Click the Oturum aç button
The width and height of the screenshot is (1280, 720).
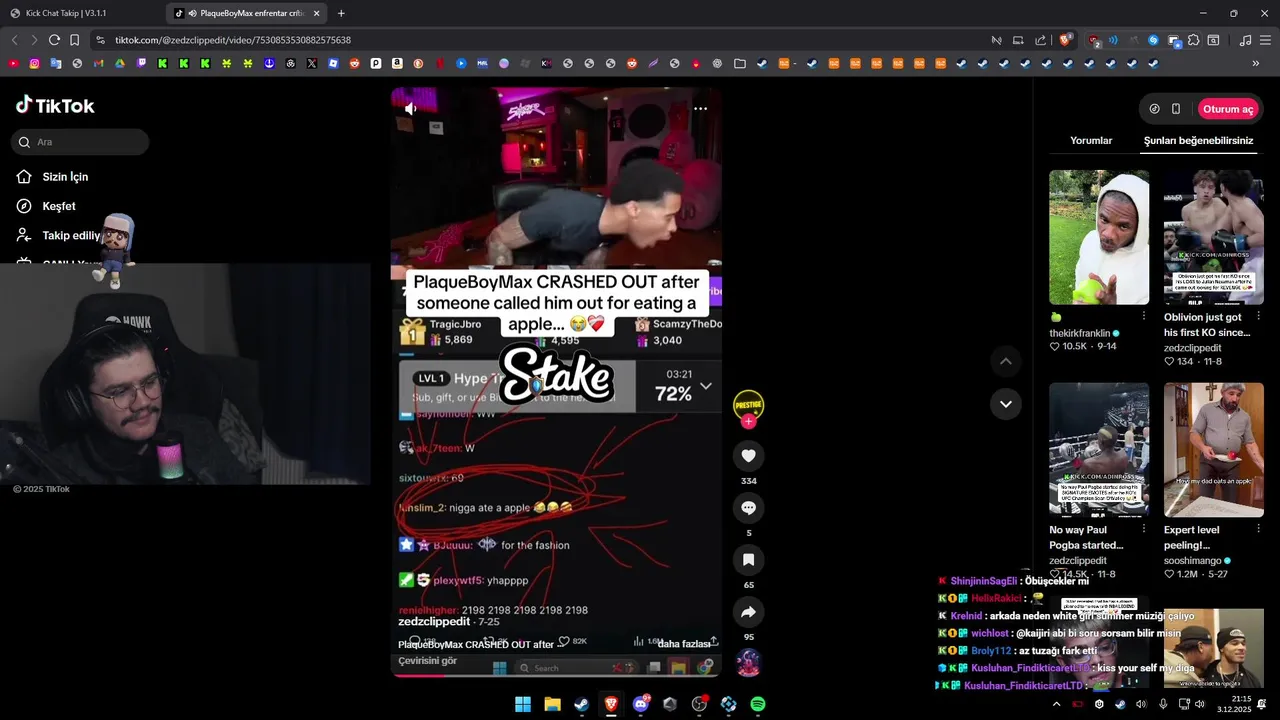(1228, 109)
